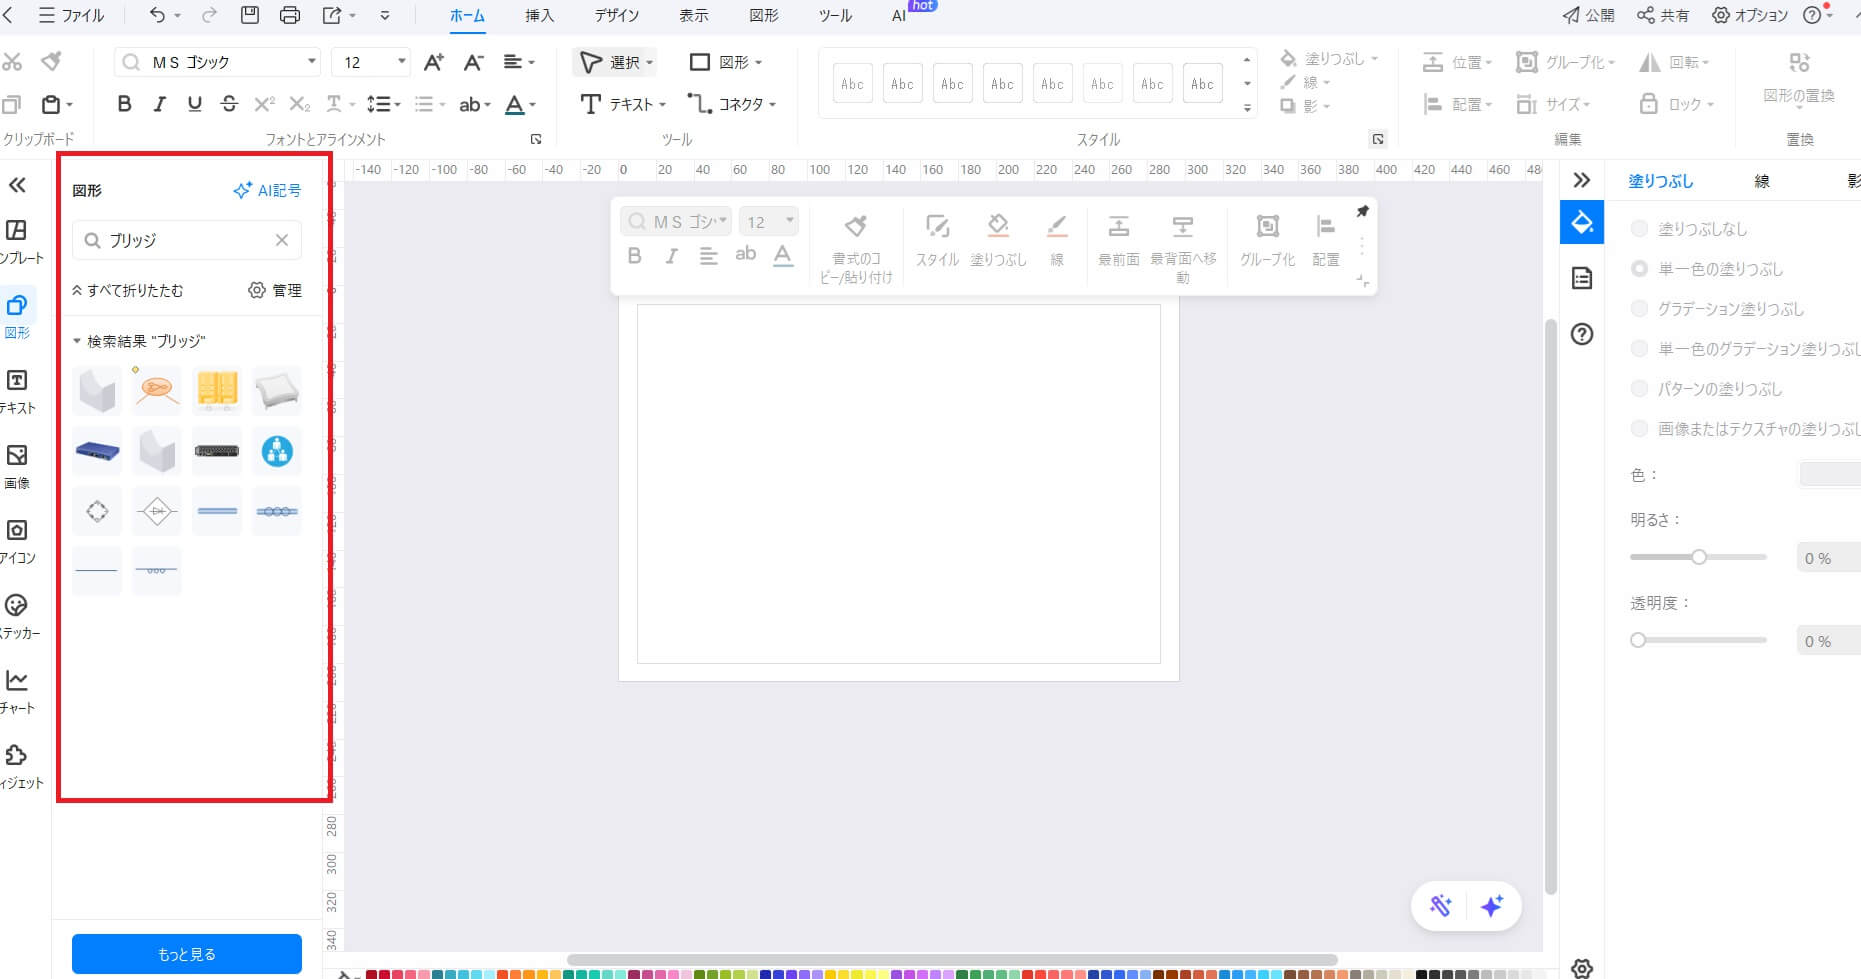Select パターンの塗りつぶし radio option

[x=1639, y=389]
